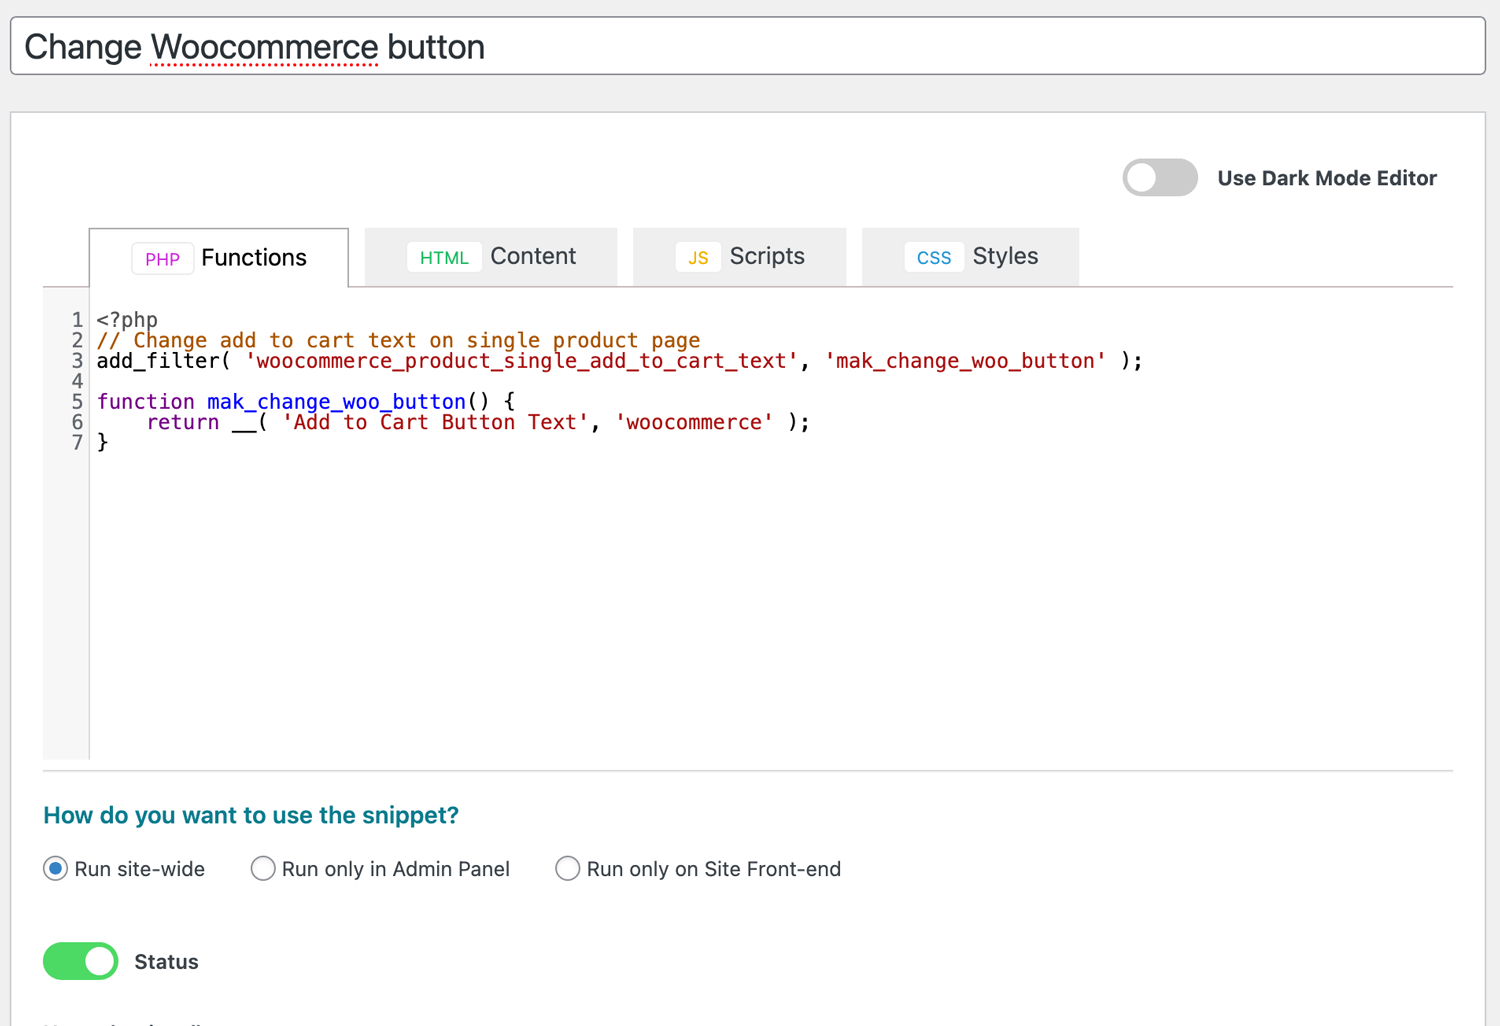Select Run site-wide radio option

[x=56, y=869]
